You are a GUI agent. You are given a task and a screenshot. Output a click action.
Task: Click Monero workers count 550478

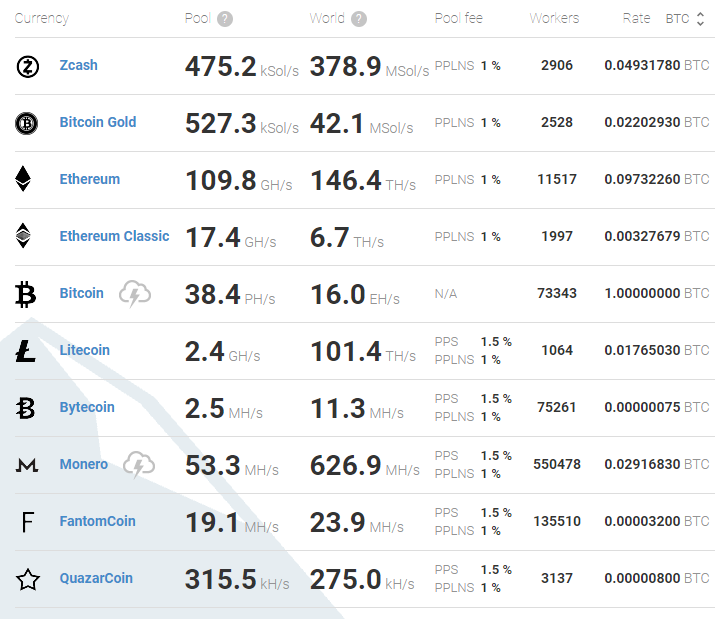[x=557, y=464]
